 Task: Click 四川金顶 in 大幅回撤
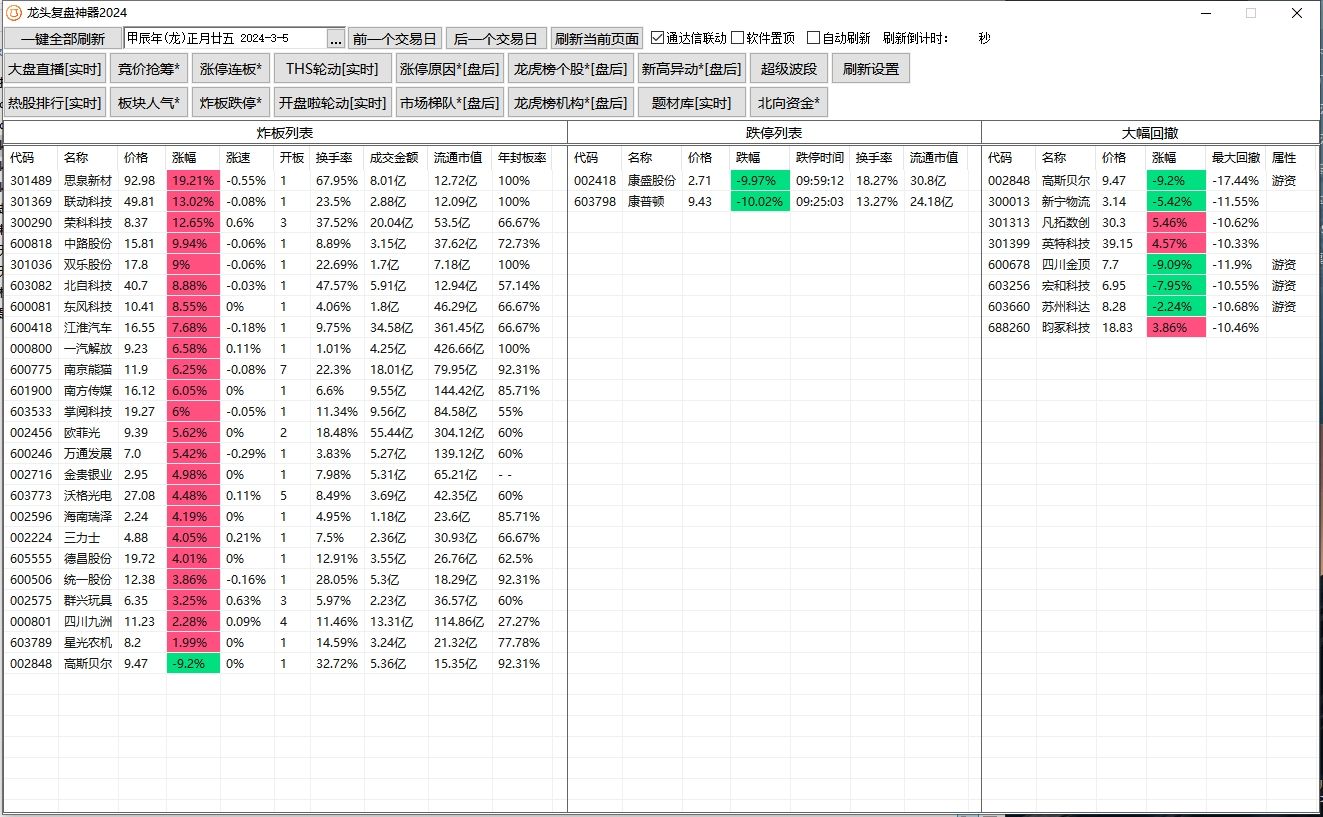(x=1066, y=265)
